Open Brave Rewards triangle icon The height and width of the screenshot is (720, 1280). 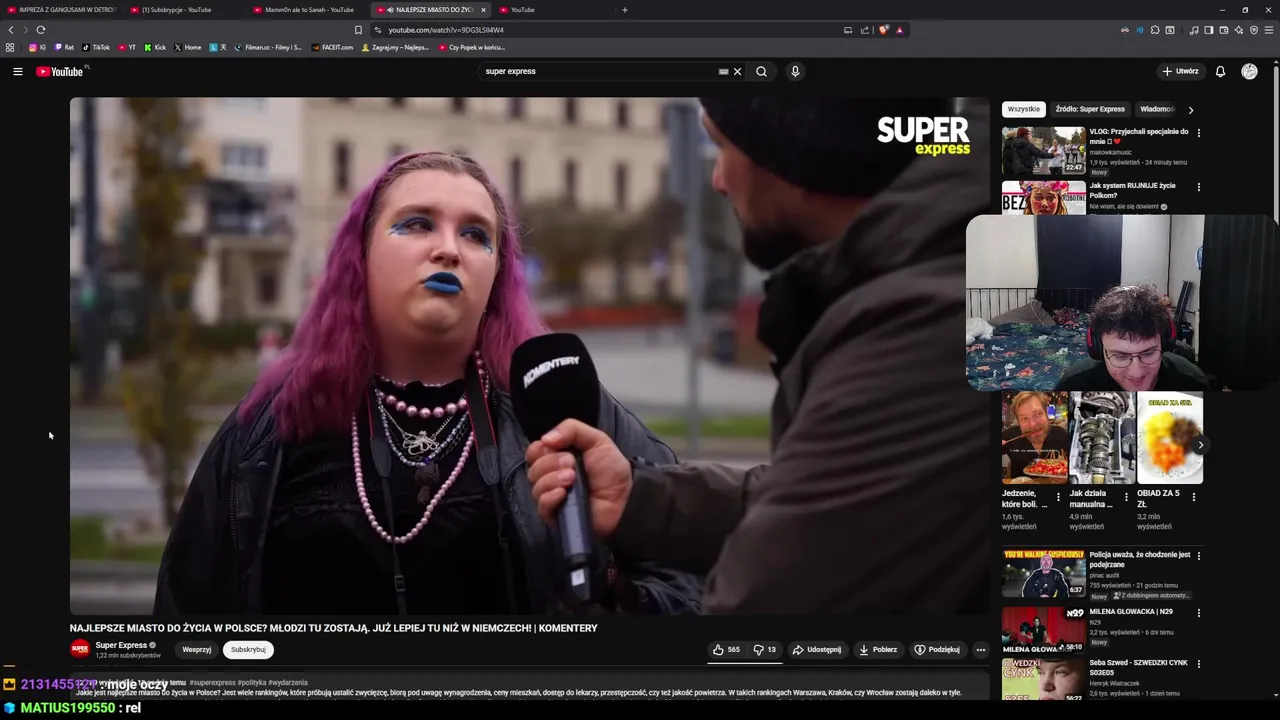coord(899,30)
